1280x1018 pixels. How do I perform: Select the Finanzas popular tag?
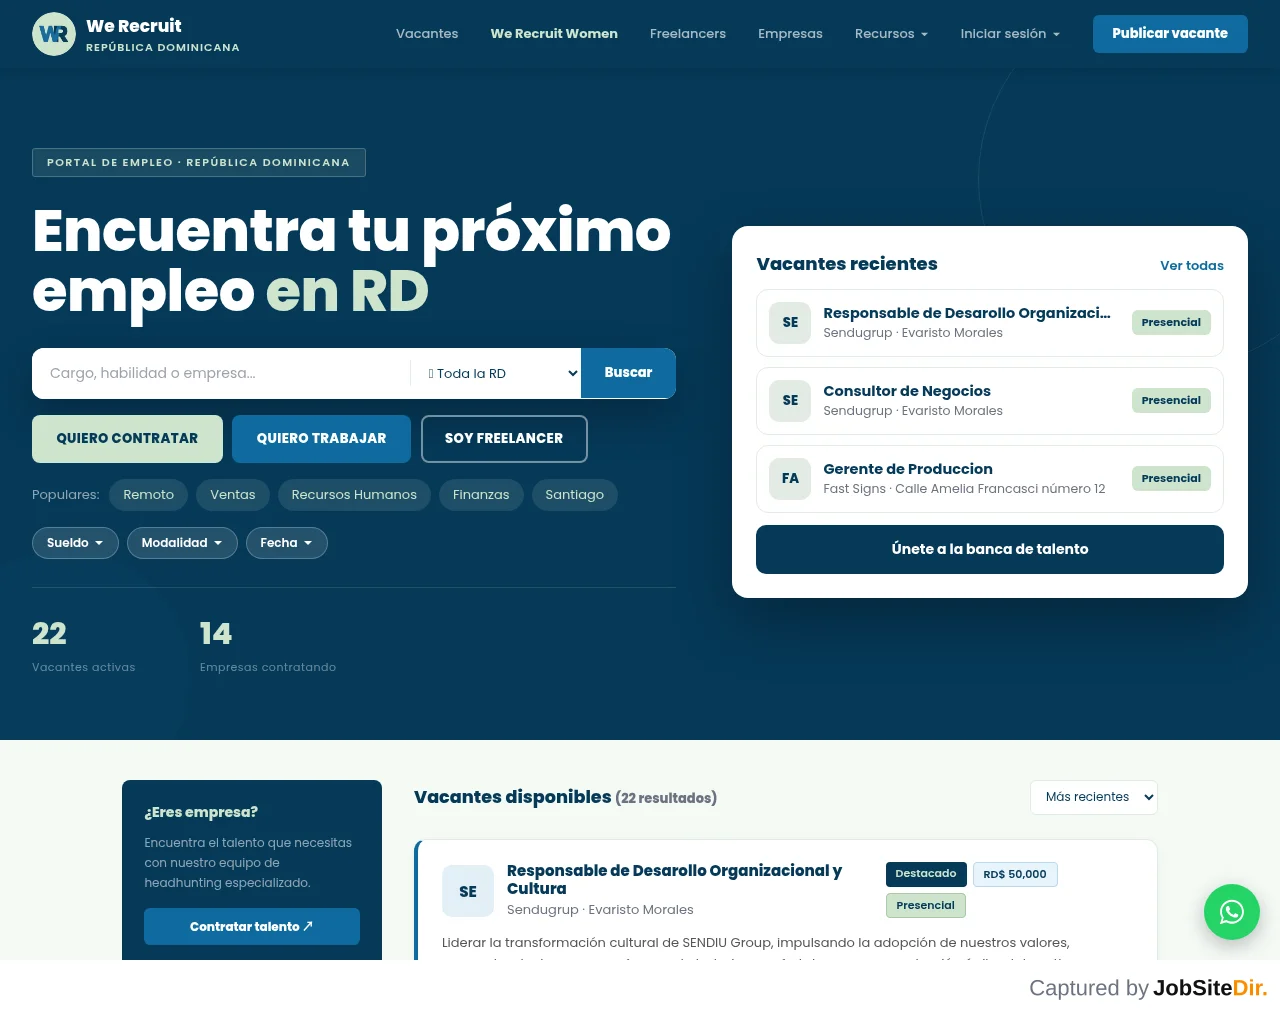coord(481,495)
